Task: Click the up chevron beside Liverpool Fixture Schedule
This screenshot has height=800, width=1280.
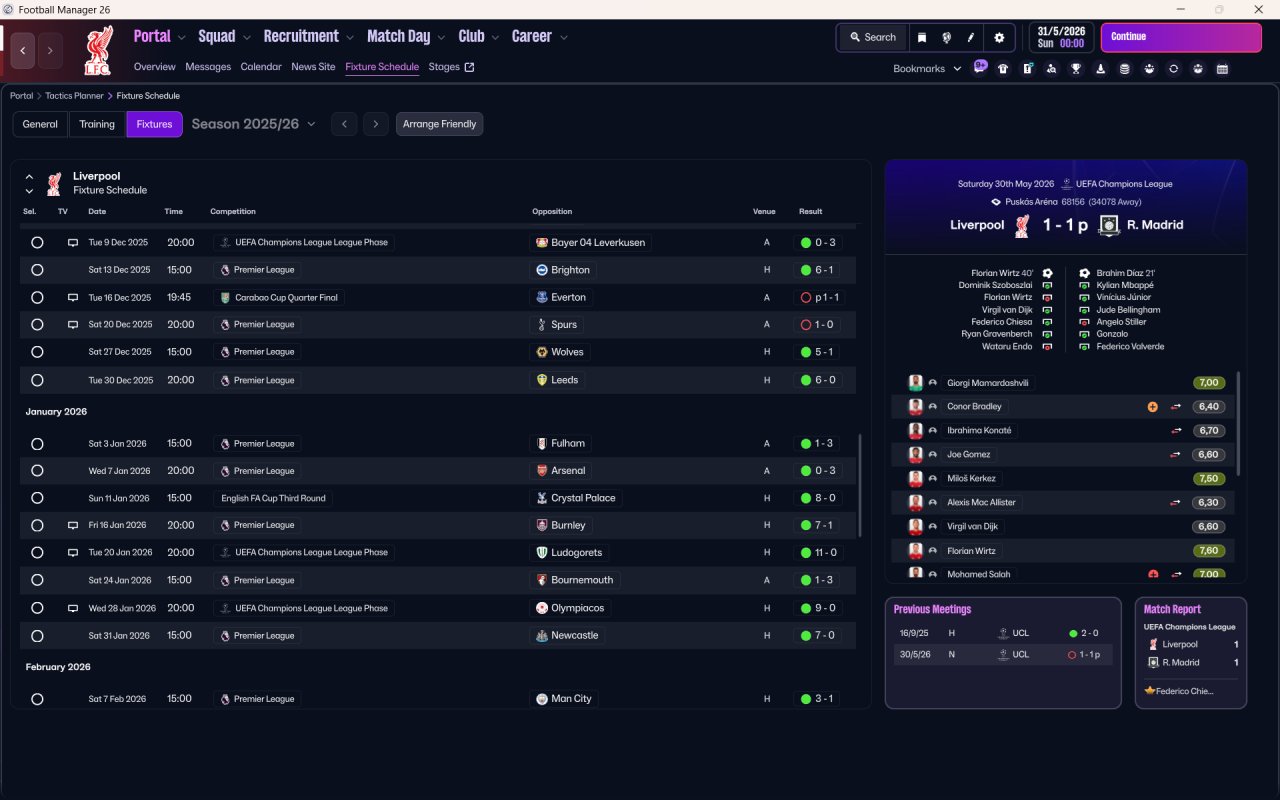Action: tap(29, 176)
